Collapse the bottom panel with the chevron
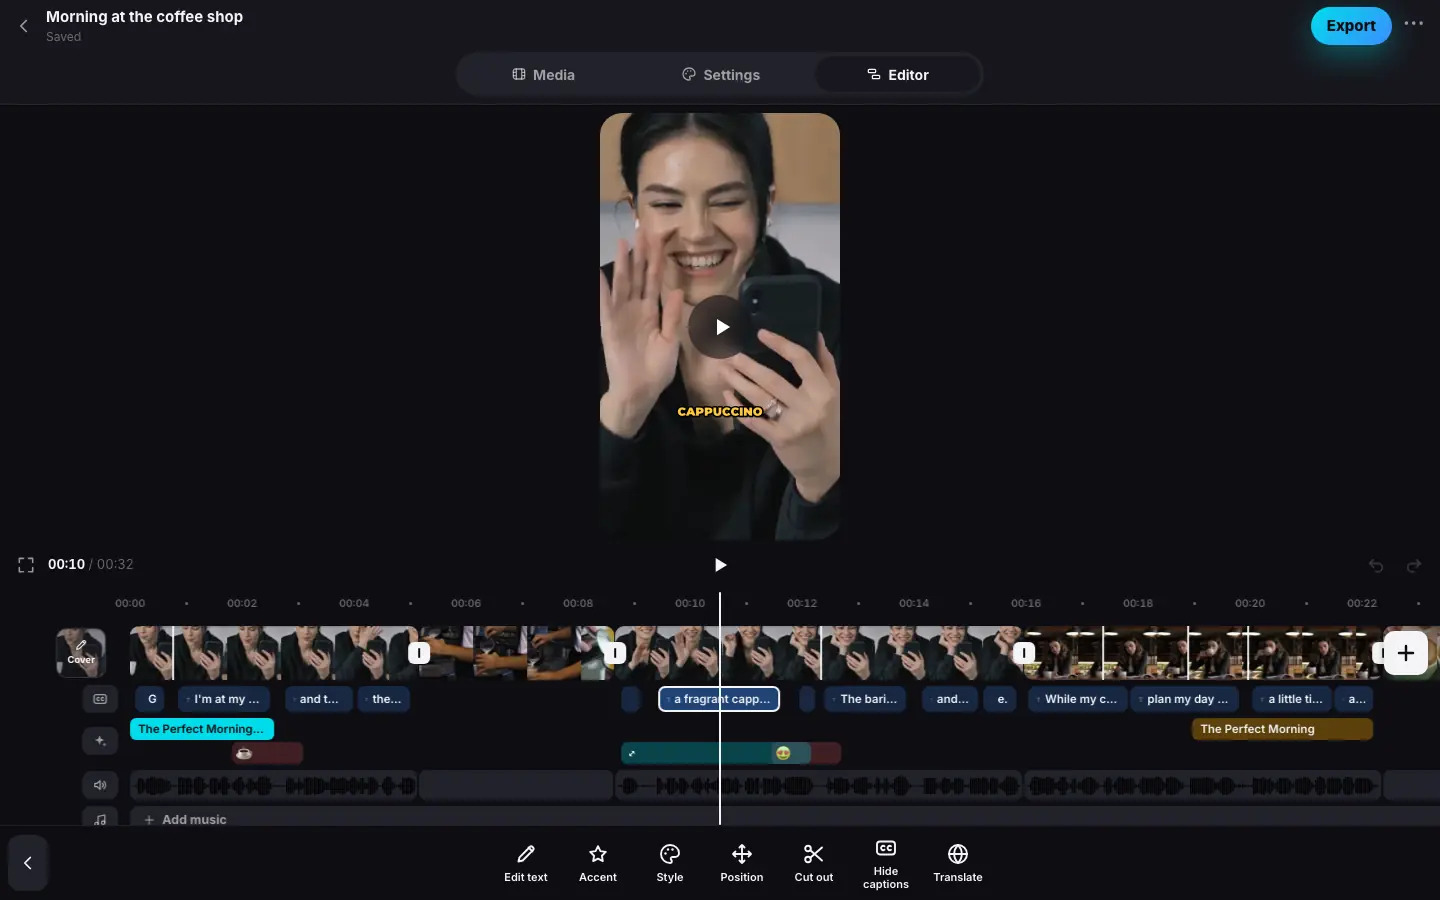This screenshot has width=1440, height=900. point(28,863)
